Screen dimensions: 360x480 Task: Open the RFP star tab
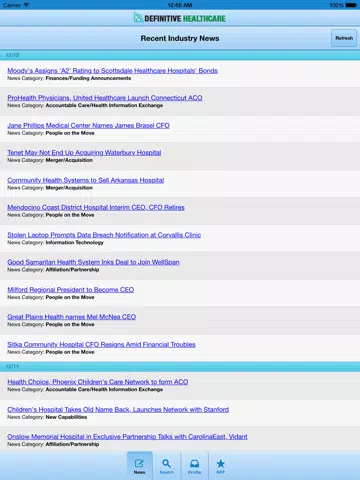[x=221, y=466]
